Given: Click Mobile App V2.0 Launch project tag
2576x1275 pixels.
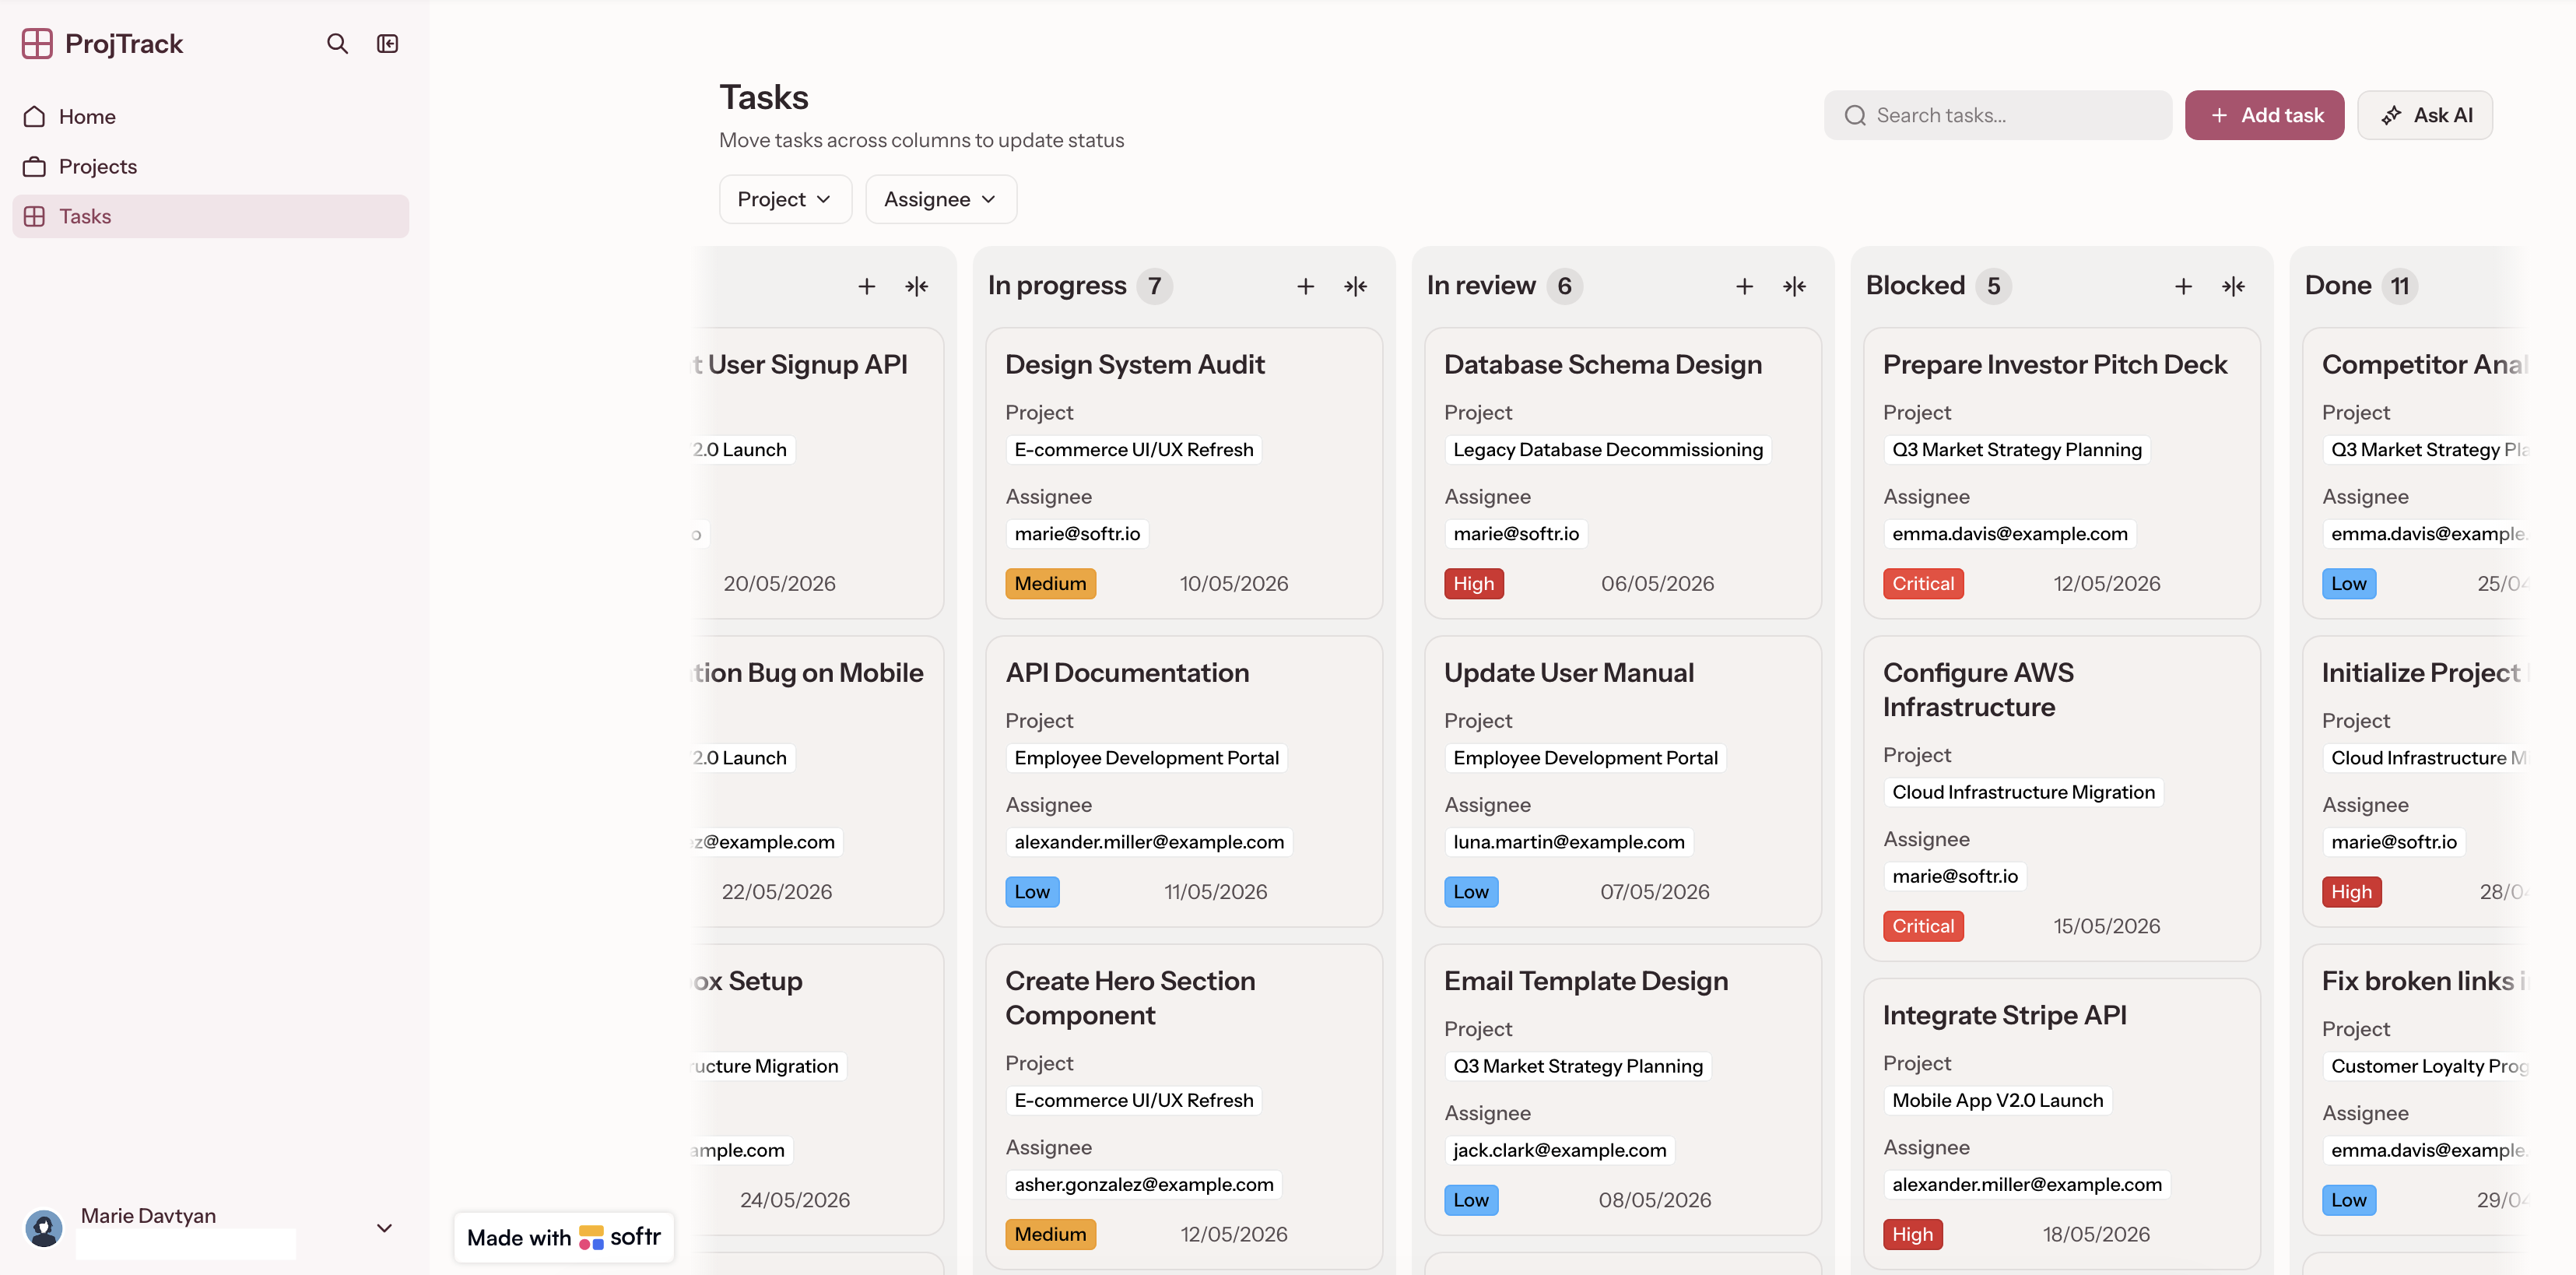Looking at the screenshot, I should pos(1997,1099).
